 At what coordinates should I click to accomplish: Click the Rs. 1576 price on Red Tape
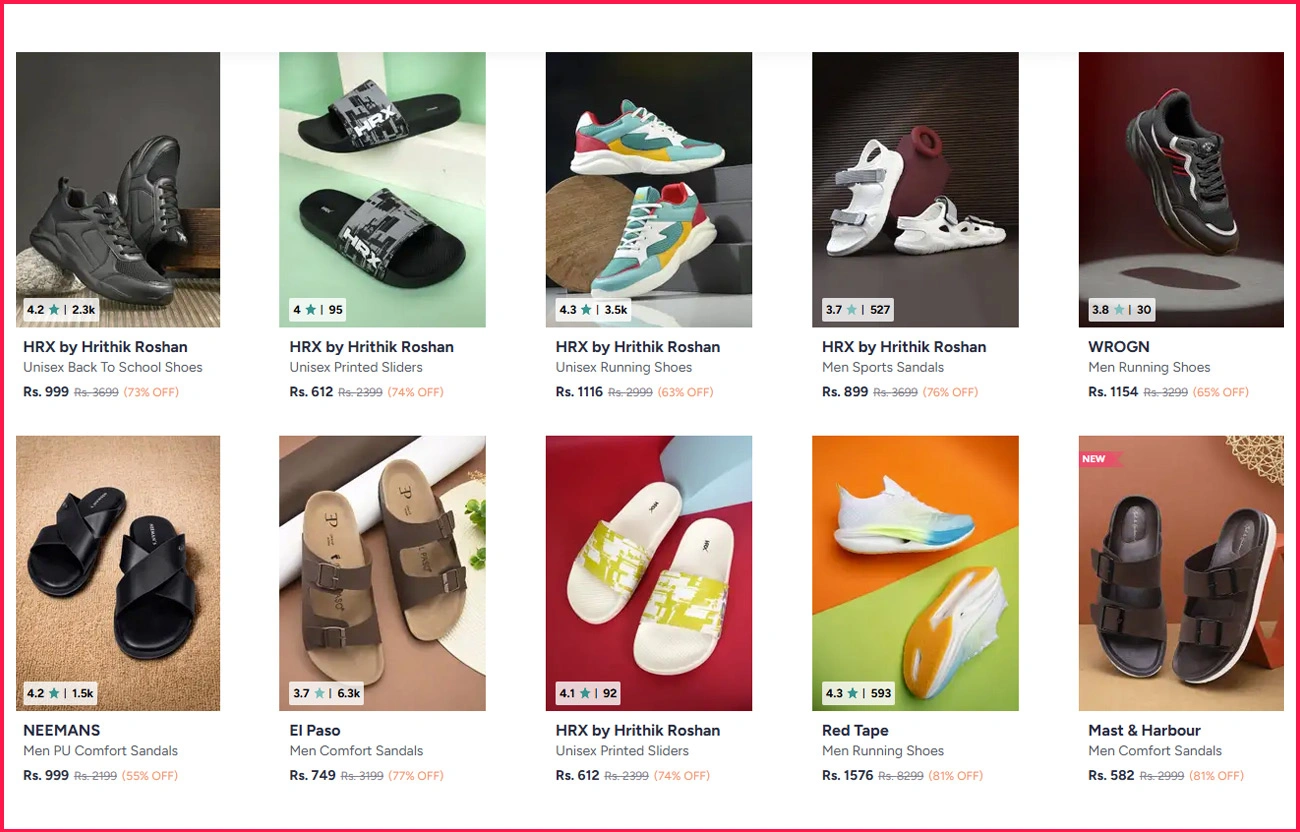pyautogui.click(x=848, y=775)
